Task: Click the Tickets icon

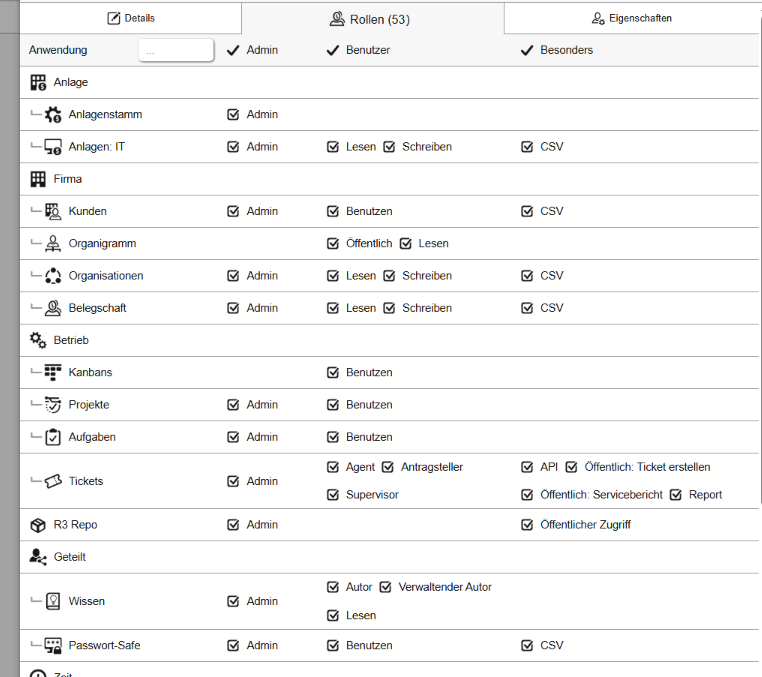Action: point(54,482)
